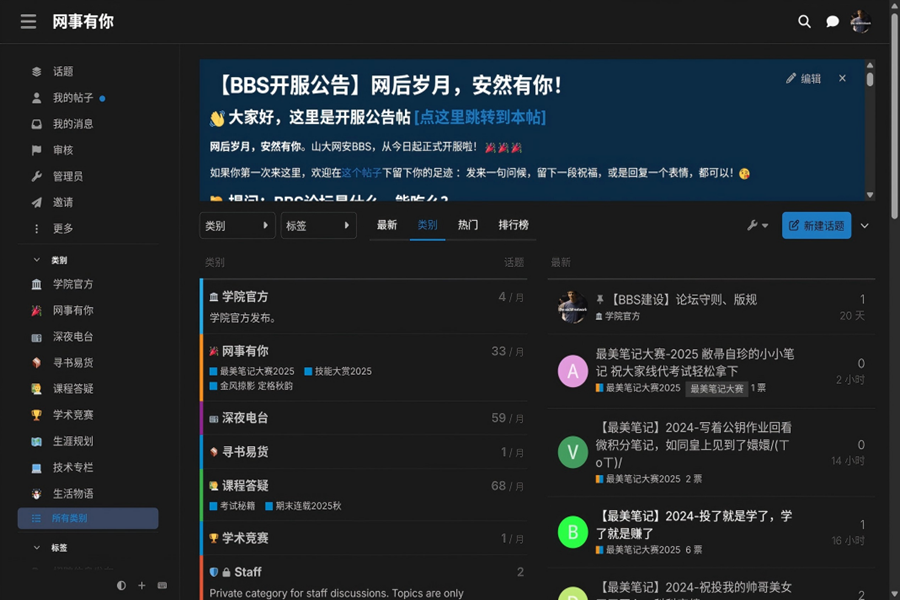Open the user avatar menu

[860, 21]
